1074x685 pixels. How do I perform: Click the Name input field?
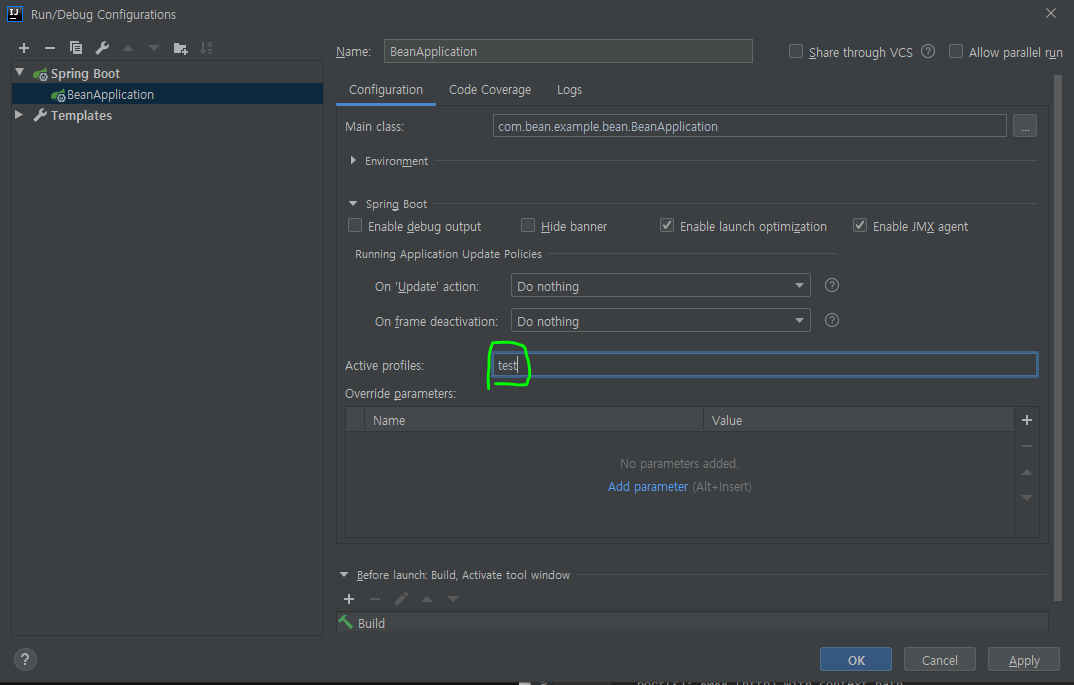pyautogui.click(x=568, y=51)
